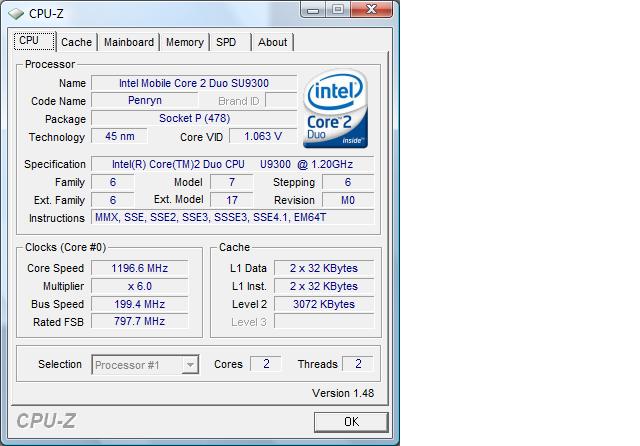Select the Memory tab

click(184, 42)
